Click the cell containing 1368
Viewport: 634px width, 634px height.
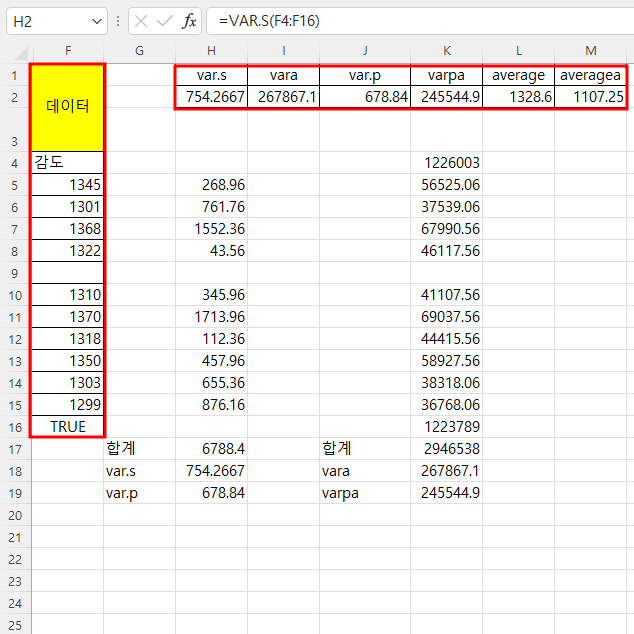(68, 229)
